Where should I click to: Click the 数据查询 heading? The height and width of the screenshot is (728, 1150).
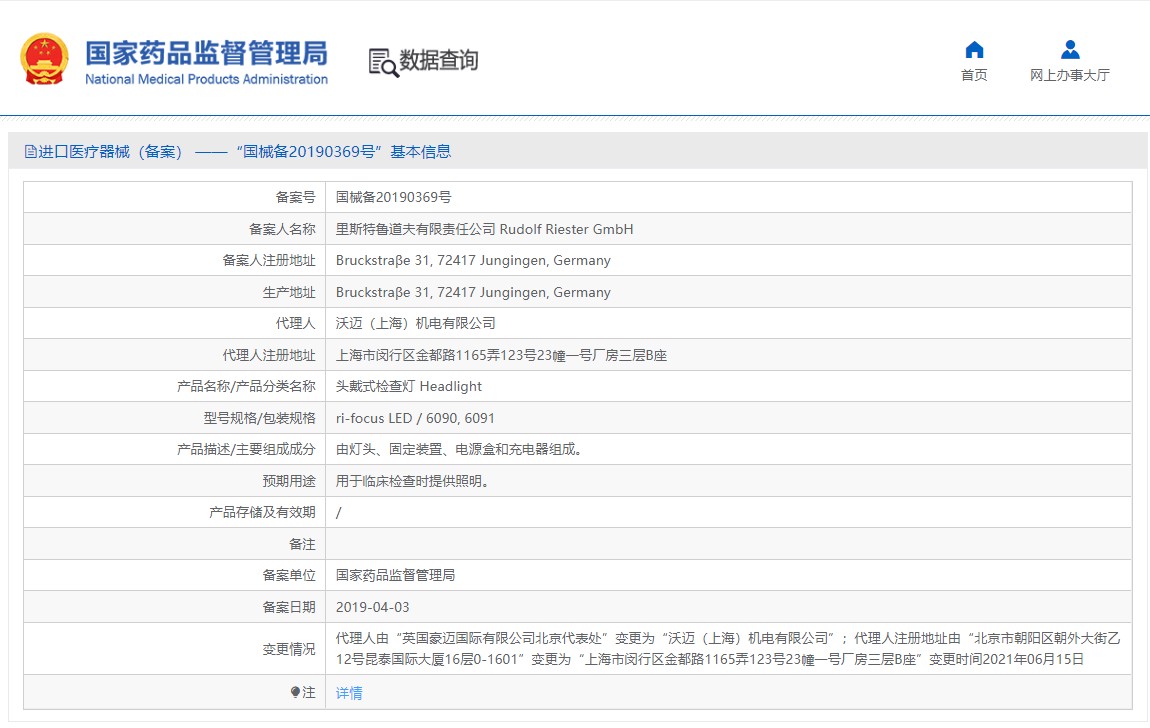439,60
